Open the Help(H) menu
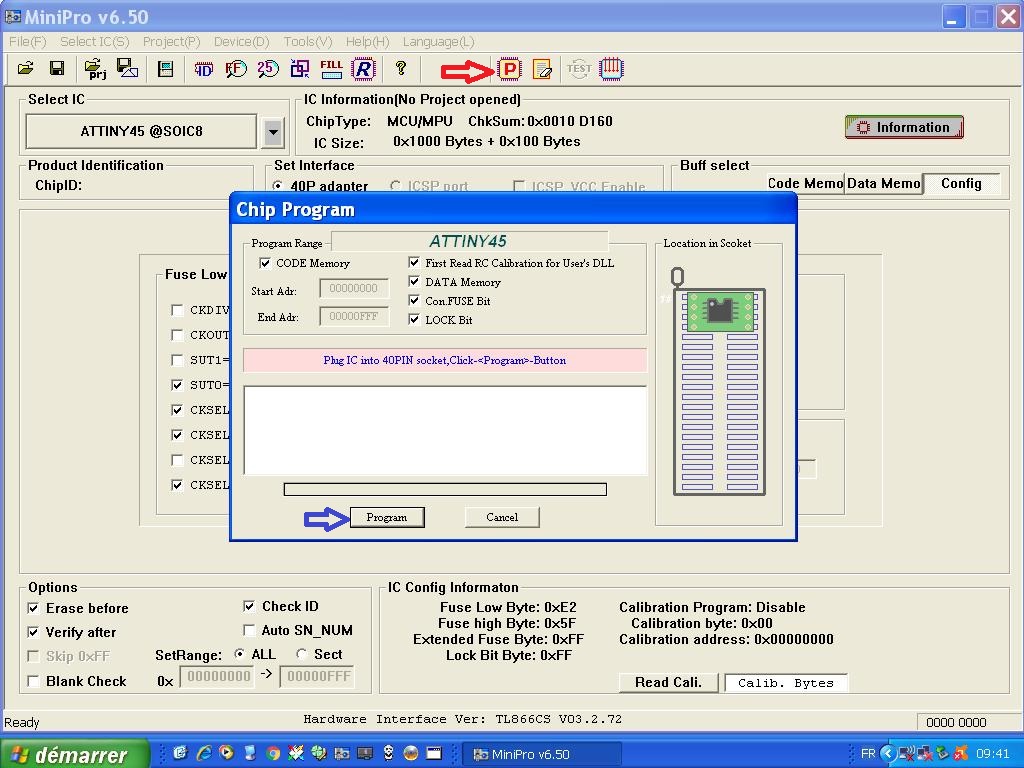This screenshot has height=768, width=1024. tap(367, 42)
